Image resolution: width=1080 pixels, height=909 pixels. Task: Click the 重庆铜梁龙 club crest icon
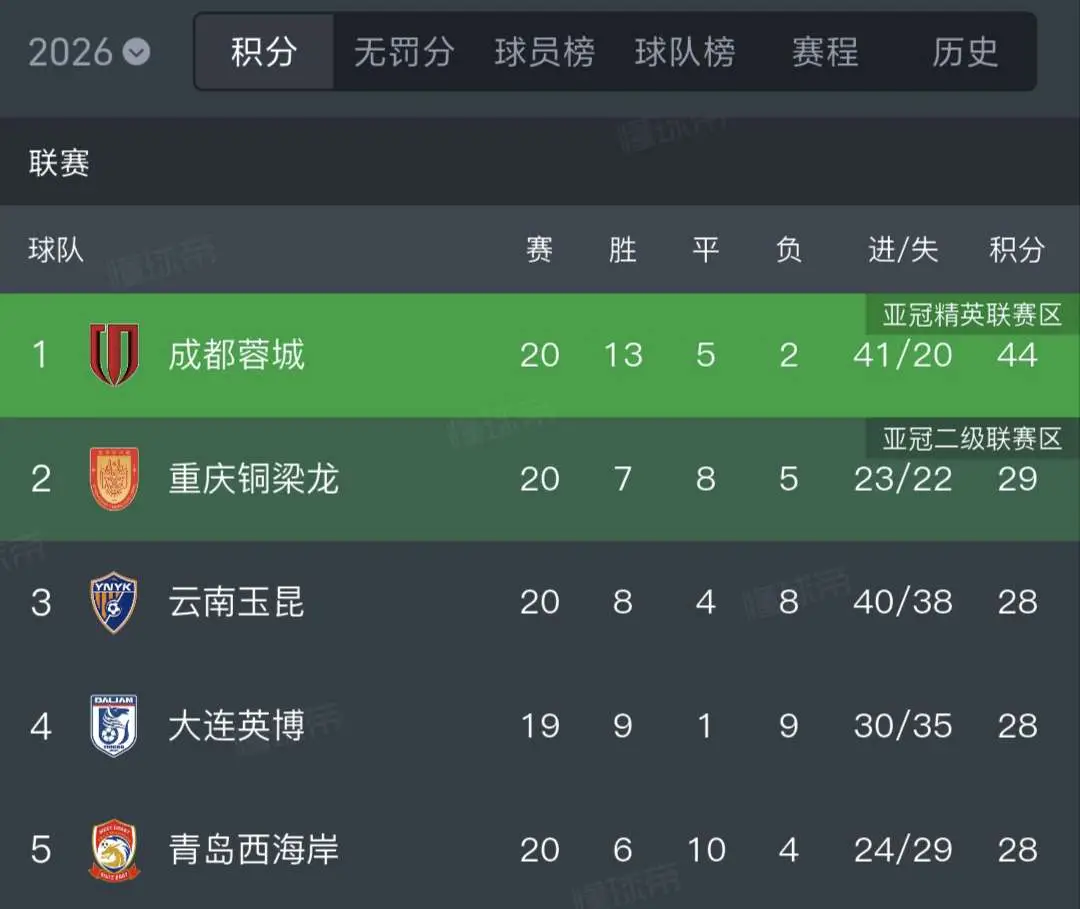click(114, 479)
